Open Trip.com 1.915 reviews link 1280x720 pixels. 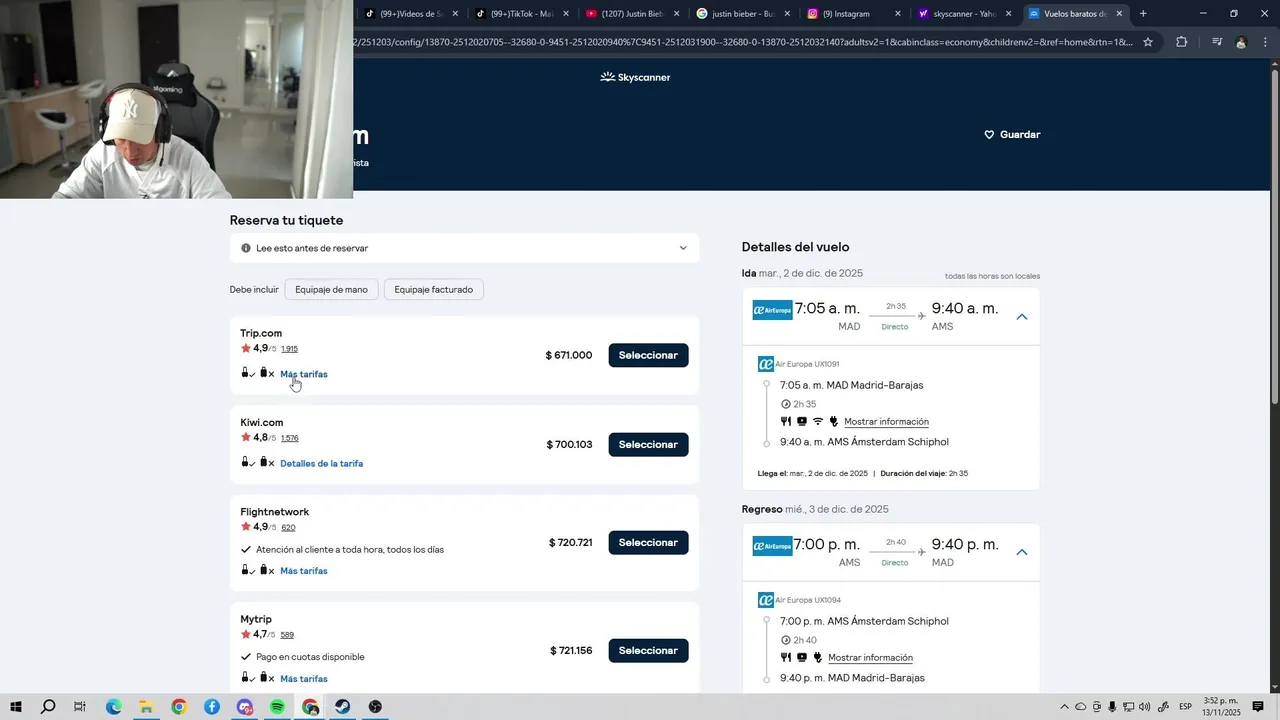tap(289, 349)
